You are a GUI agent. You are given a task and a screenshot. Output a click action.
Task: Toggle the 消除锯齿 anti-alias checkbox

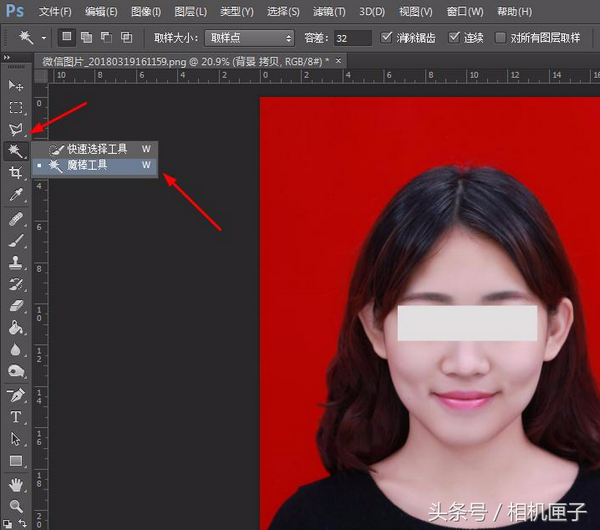386,38
